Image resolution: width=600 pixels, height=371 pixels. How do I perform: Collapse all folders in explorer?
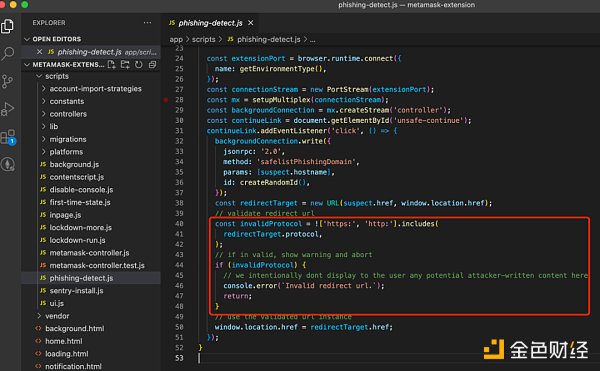[152, 65]
